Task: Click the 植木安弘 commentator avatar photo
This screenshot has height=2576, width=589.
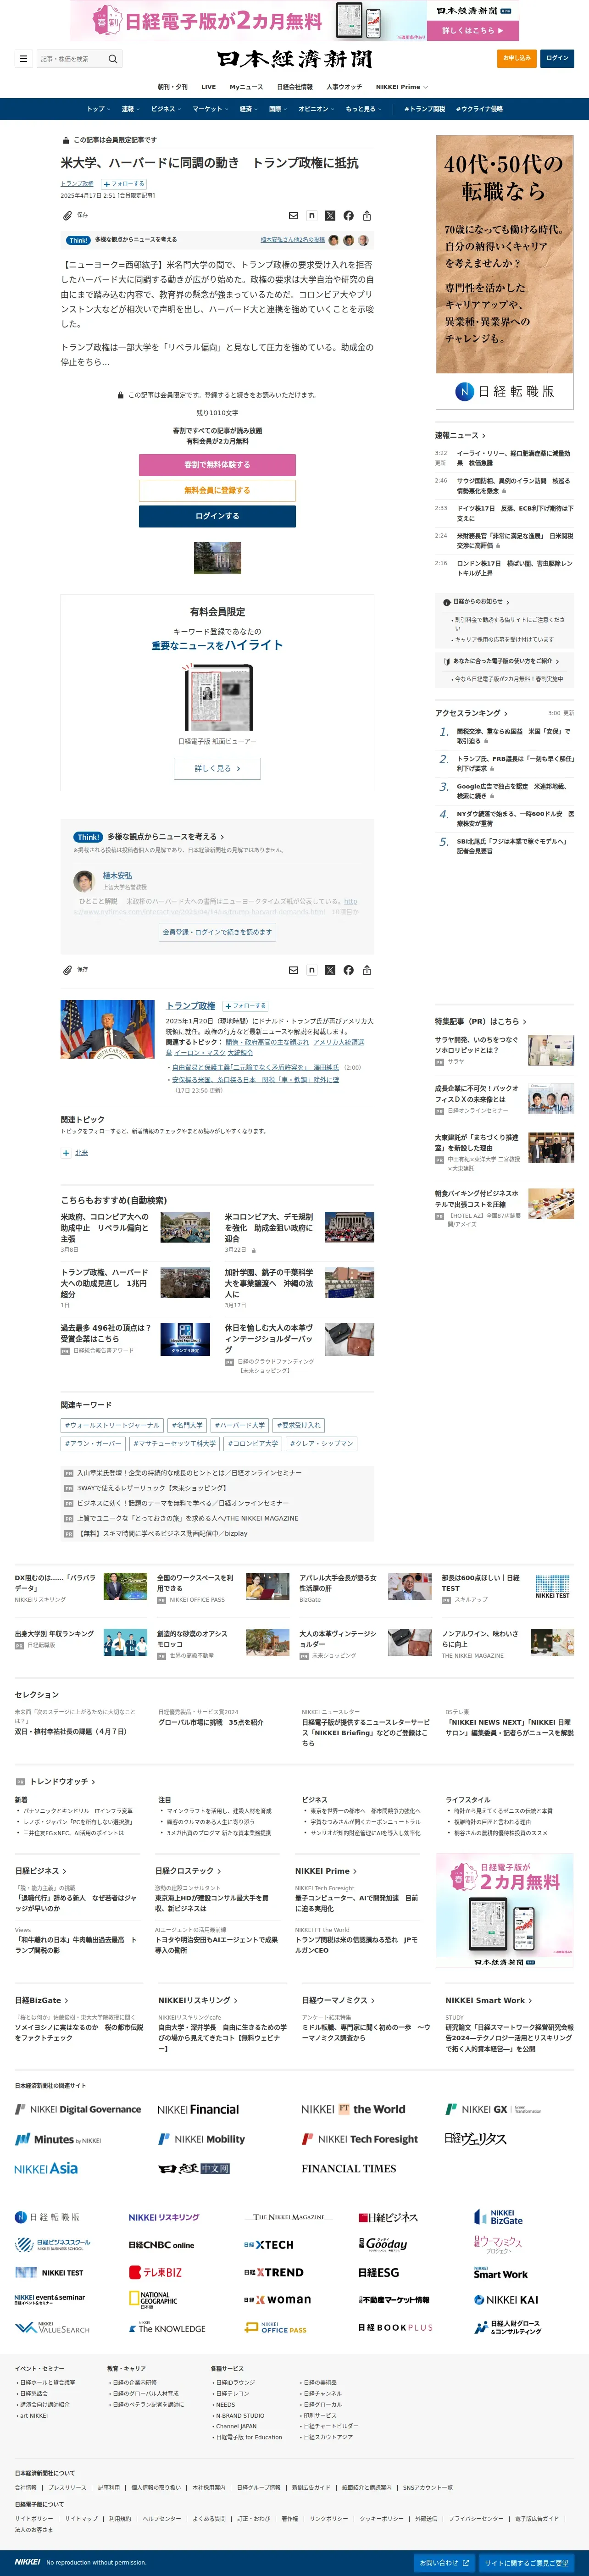Action: pyautogui.click(x=84, y=880)
